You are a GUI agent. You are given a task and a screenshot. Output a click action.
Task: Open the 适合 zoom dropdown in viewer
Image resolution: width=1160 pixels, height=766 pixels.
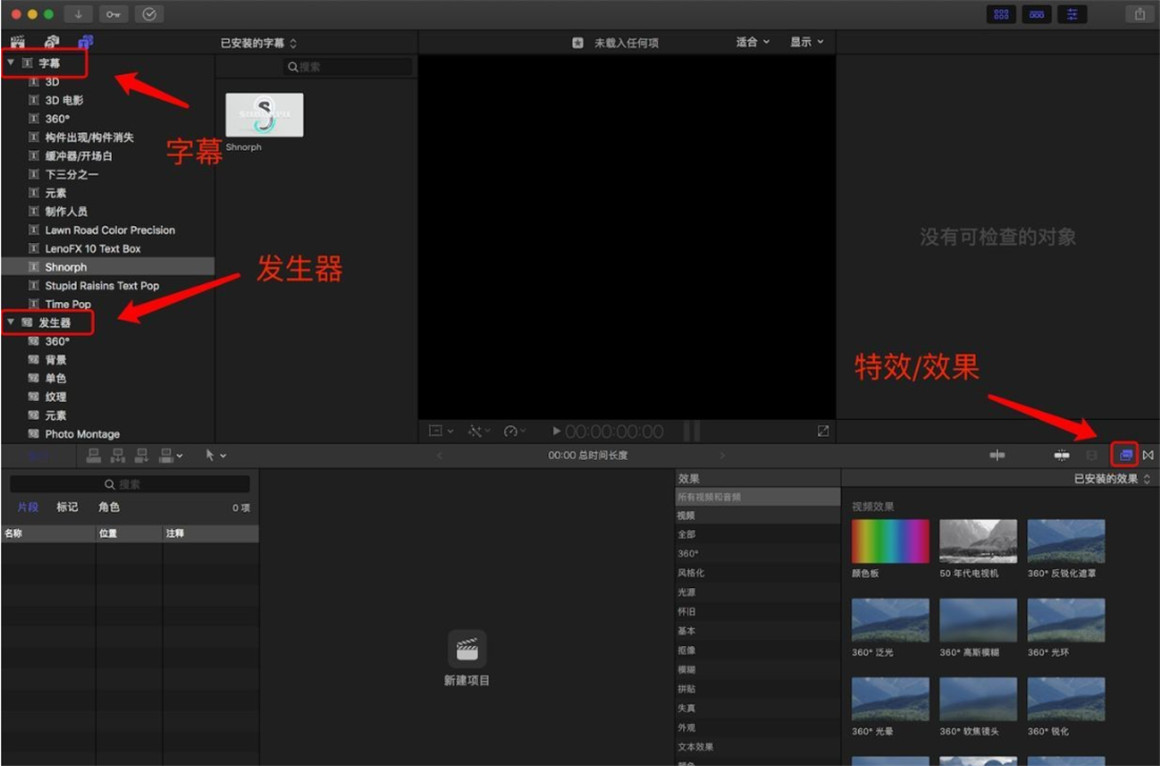753,42
